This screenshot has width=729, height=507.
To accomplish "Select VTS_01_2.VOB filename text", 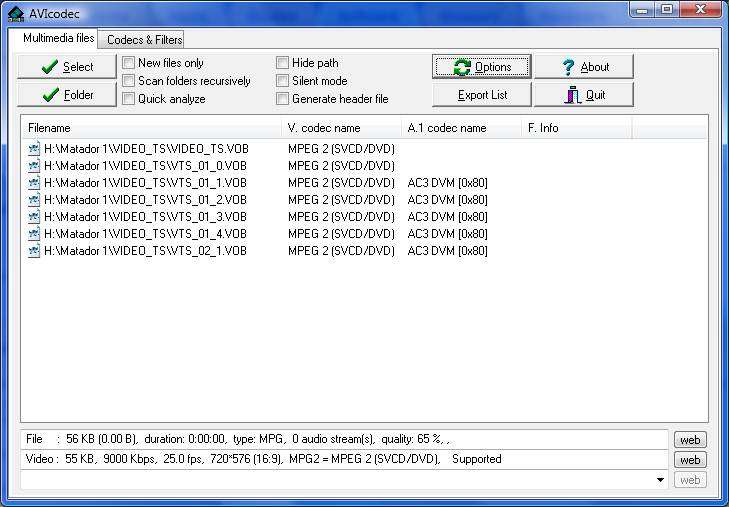I will pyautogui.click(x=146, y=200).
